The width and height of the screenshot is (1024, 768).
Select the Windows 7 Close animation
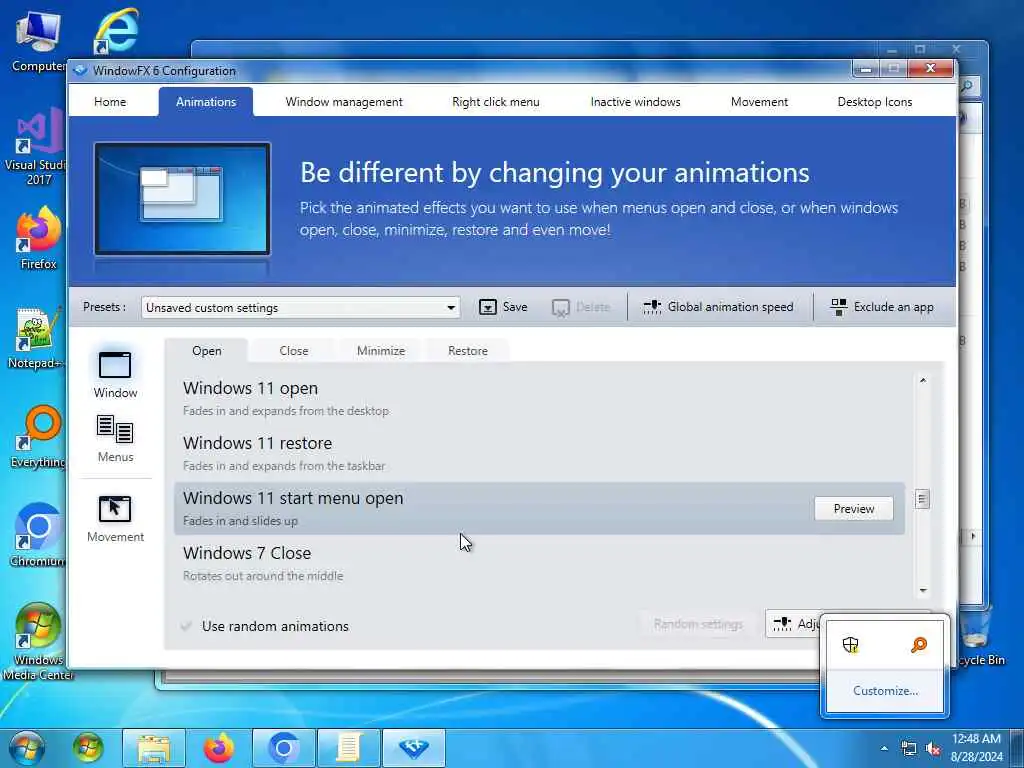tap(539, 564)
